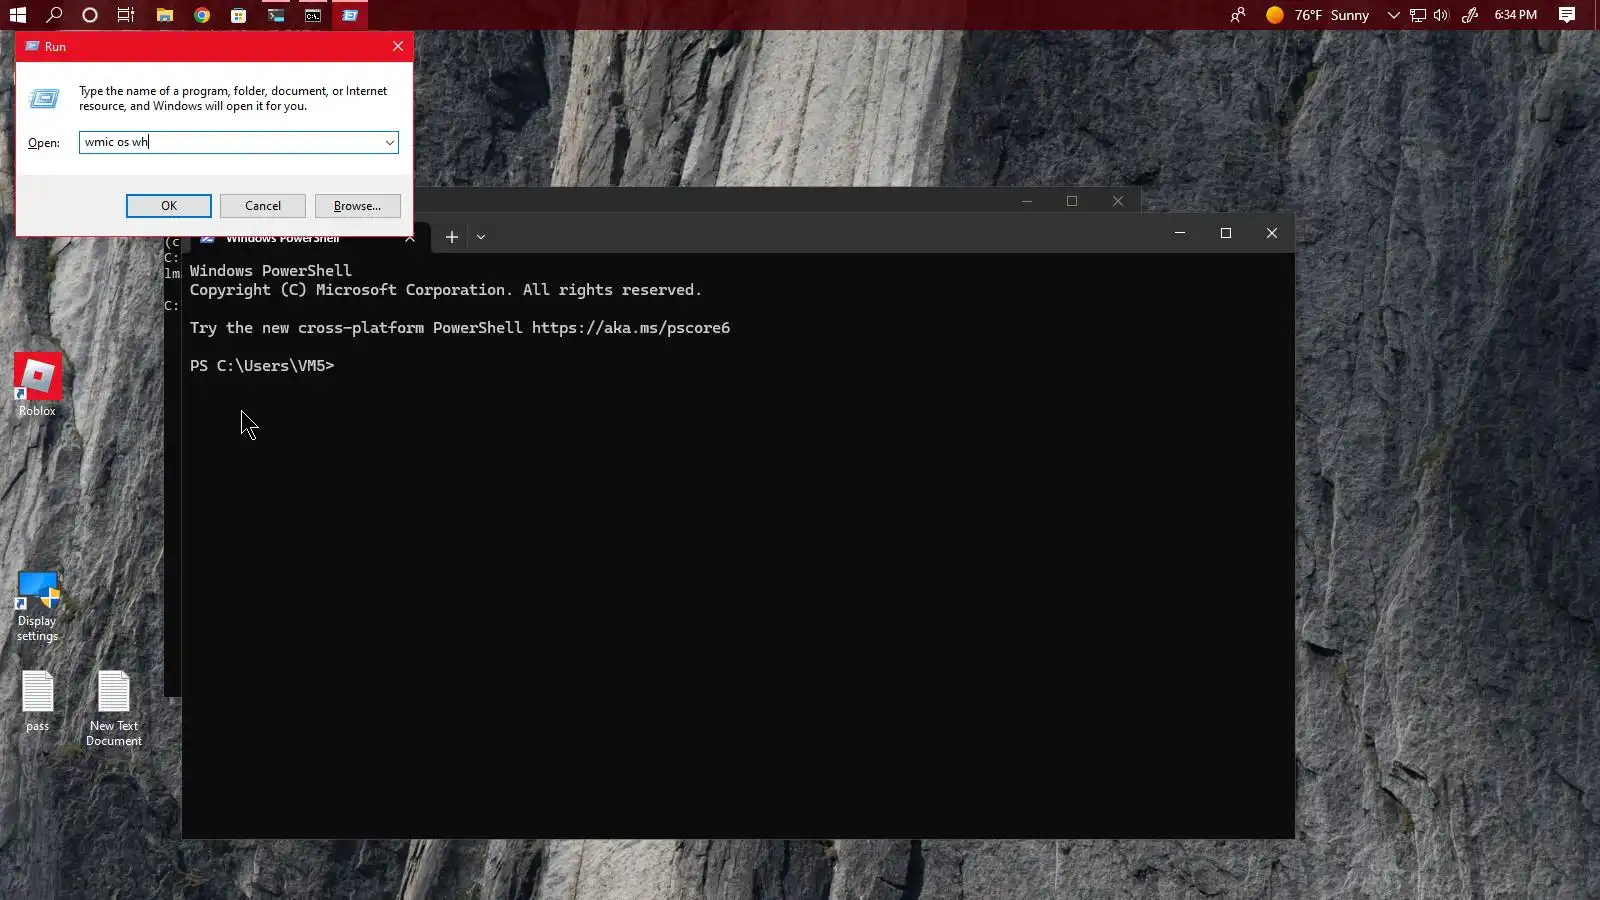The image size is (1600, 900).
Task: Click the https://aka.ms/pscore6 link text
Action: 631,328
